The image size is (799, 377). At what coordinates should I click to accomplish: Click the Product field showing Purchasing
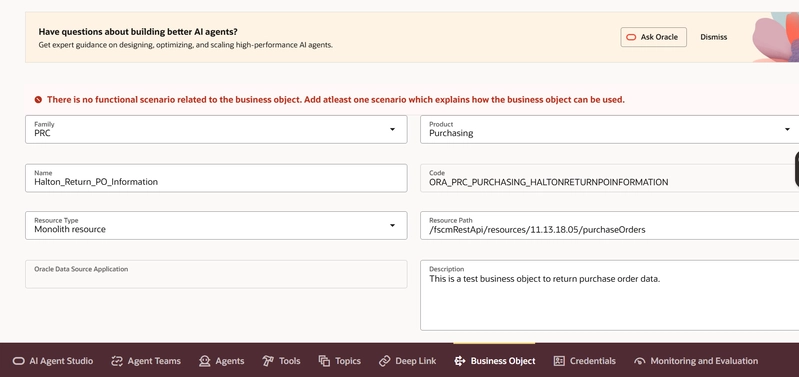pos(609,129)
